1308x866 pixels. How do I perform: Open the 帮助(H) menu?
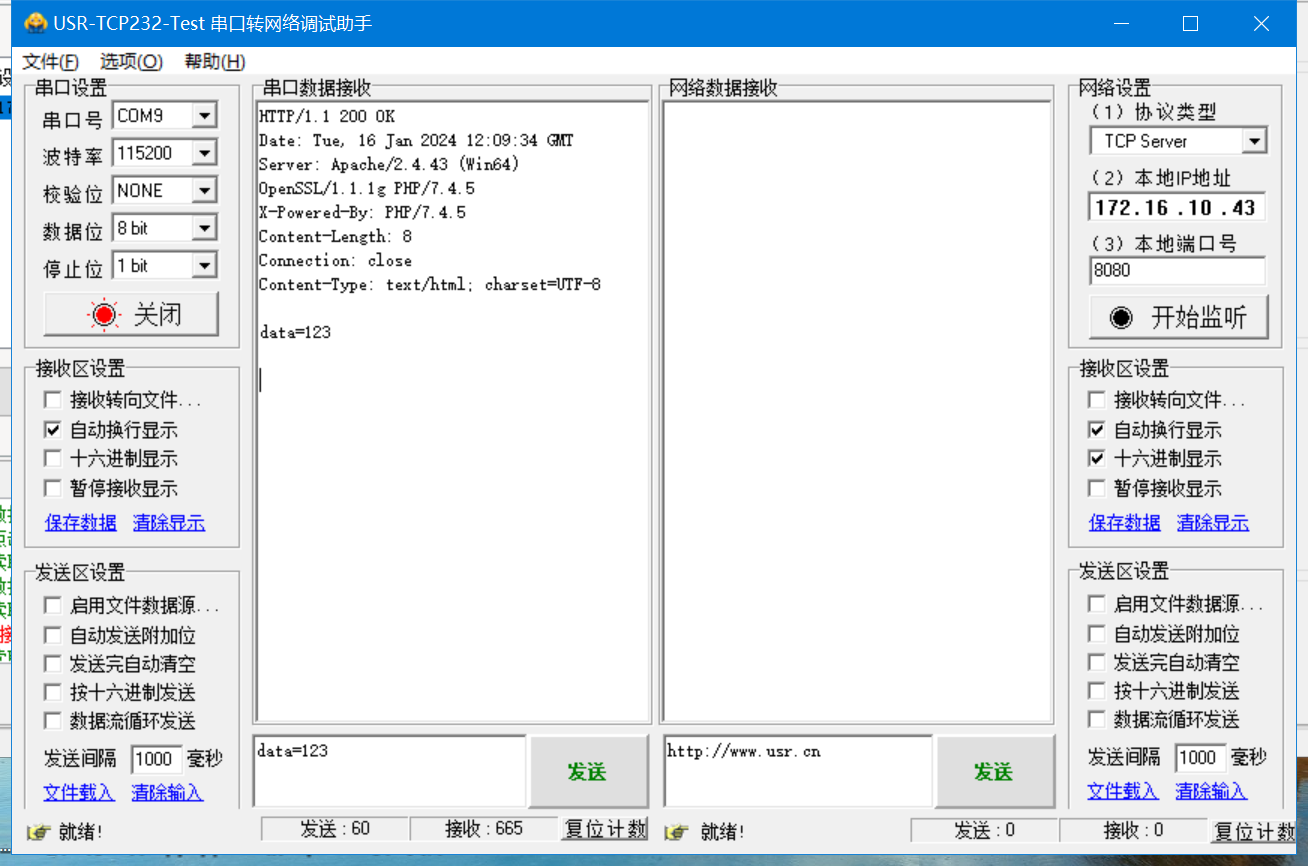(214, 62)
